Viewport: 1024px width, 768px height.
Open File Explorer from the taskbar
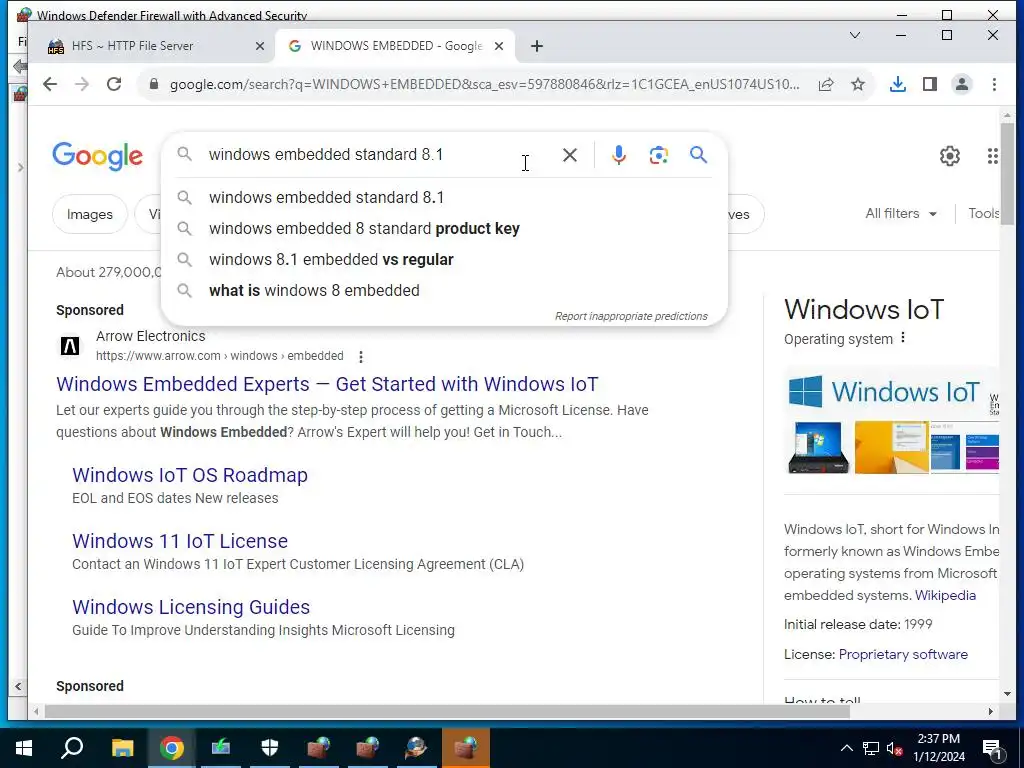(122, 748)
